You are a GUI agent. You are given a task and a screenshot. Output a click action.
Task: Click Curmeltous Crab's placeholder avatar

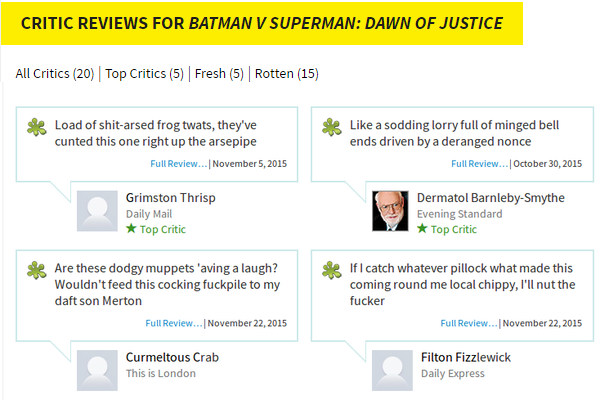pos(97,369)
